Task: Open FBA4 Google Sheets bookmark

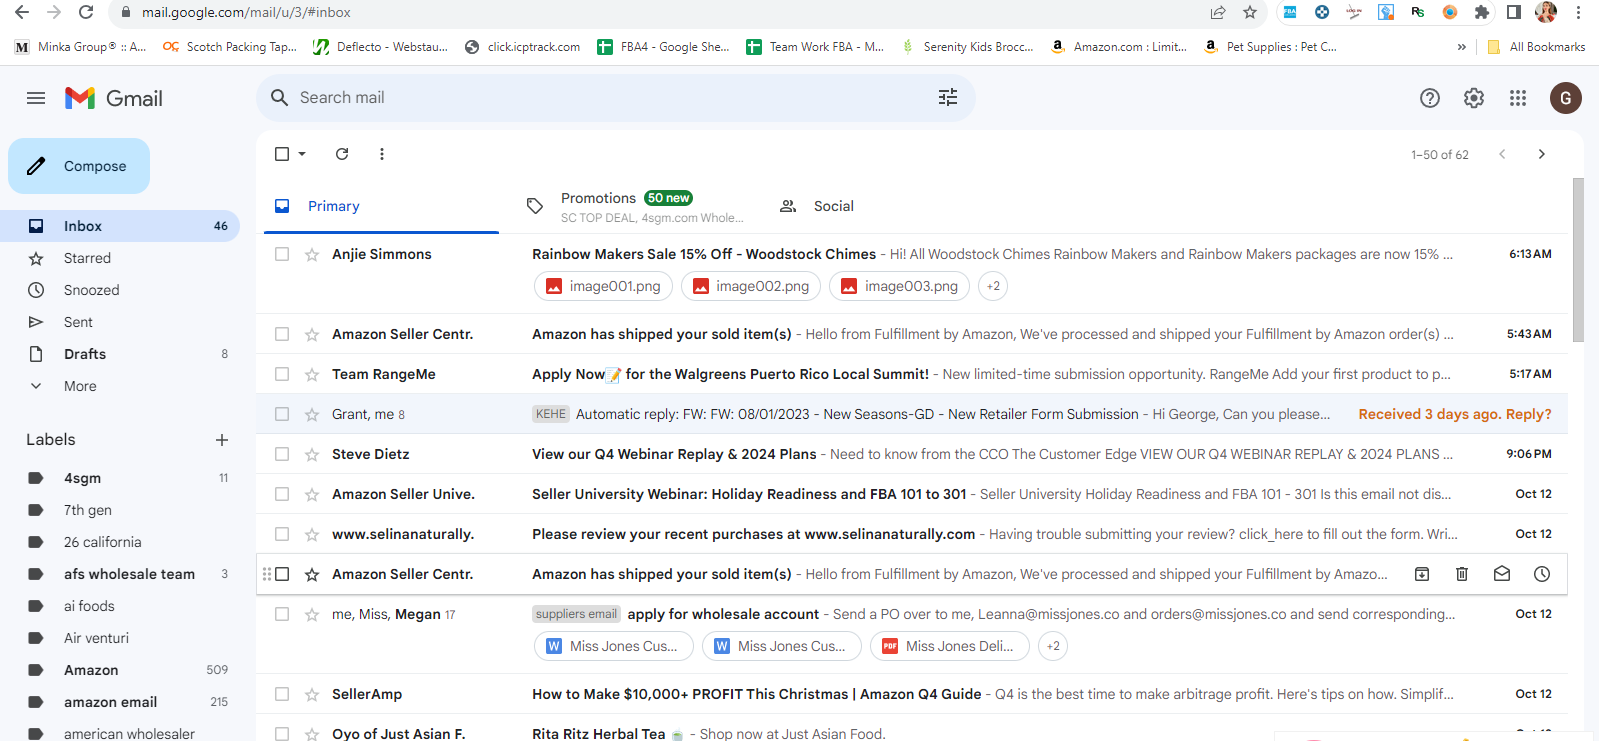Action: [x=664, y=47]
